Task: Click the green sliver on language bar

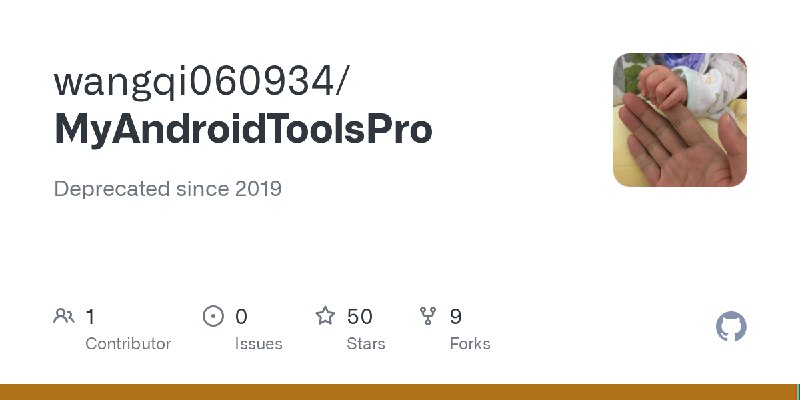Action: (x=798, y=392)
